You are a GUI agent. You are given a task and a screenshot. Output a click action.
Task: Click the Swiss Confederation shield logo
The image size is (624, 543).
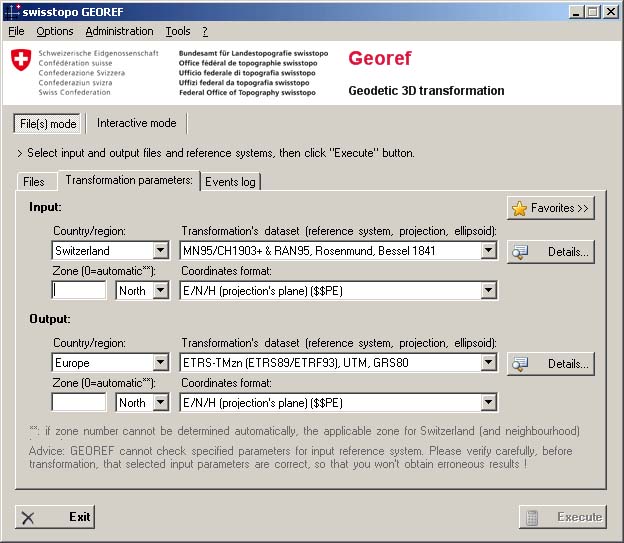(21, 60)
